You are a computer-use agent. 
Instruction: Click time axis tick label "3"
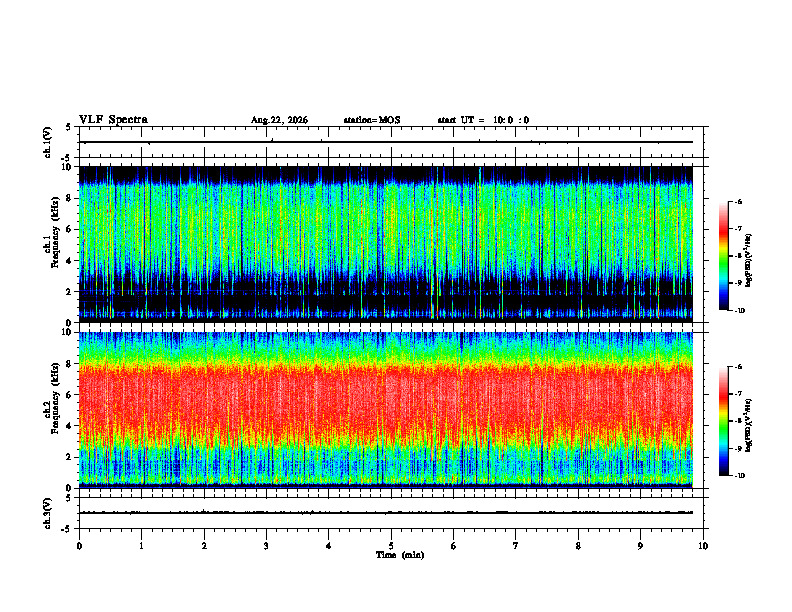pyautogui.click(x=266, y=546)
